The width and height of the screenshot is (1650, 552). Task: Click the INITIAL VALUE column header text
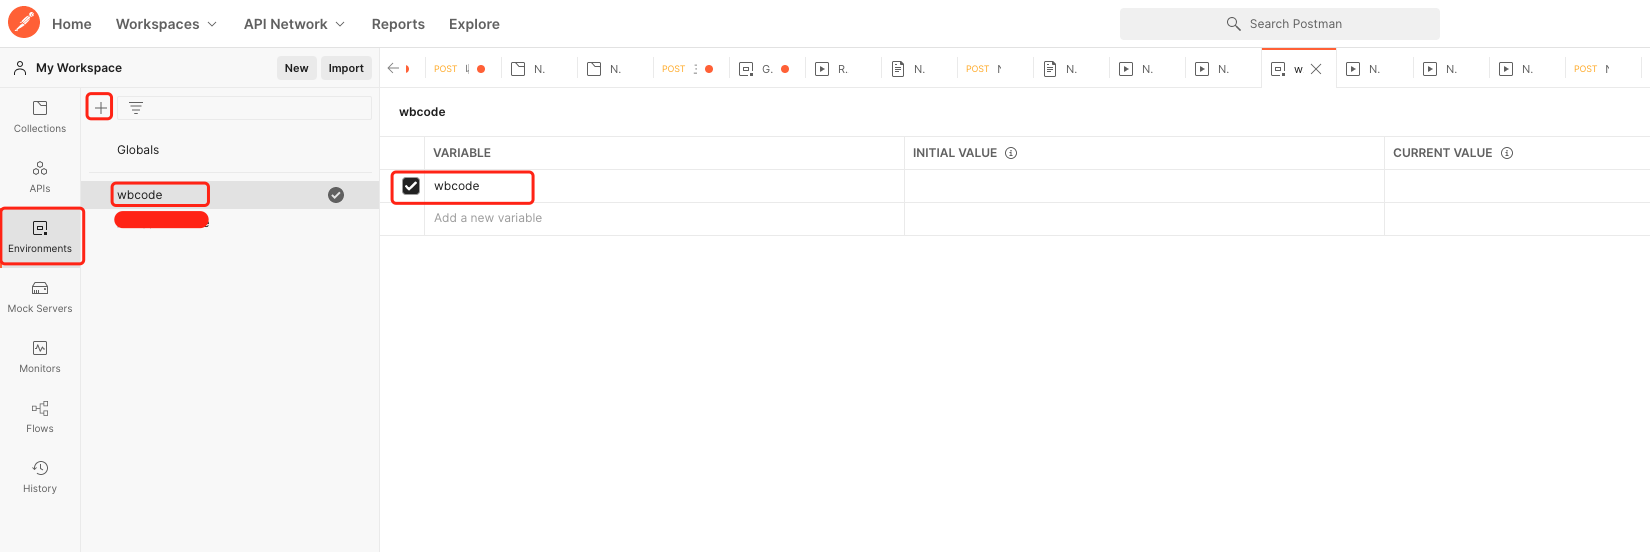click(x=955, y=153)
